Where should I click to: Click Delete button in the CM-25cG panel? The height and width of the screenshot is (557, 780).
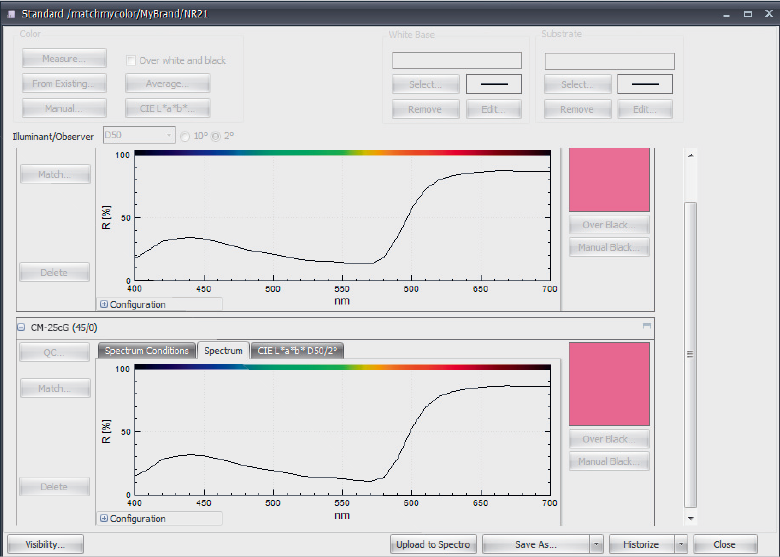55,486
